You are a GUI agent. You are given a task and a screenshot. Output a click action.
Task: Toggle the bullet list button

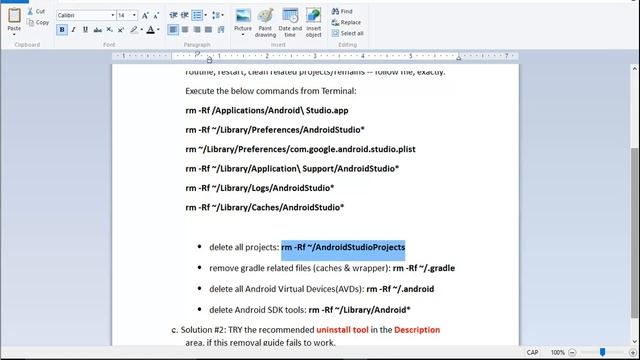tap(197, 16)
